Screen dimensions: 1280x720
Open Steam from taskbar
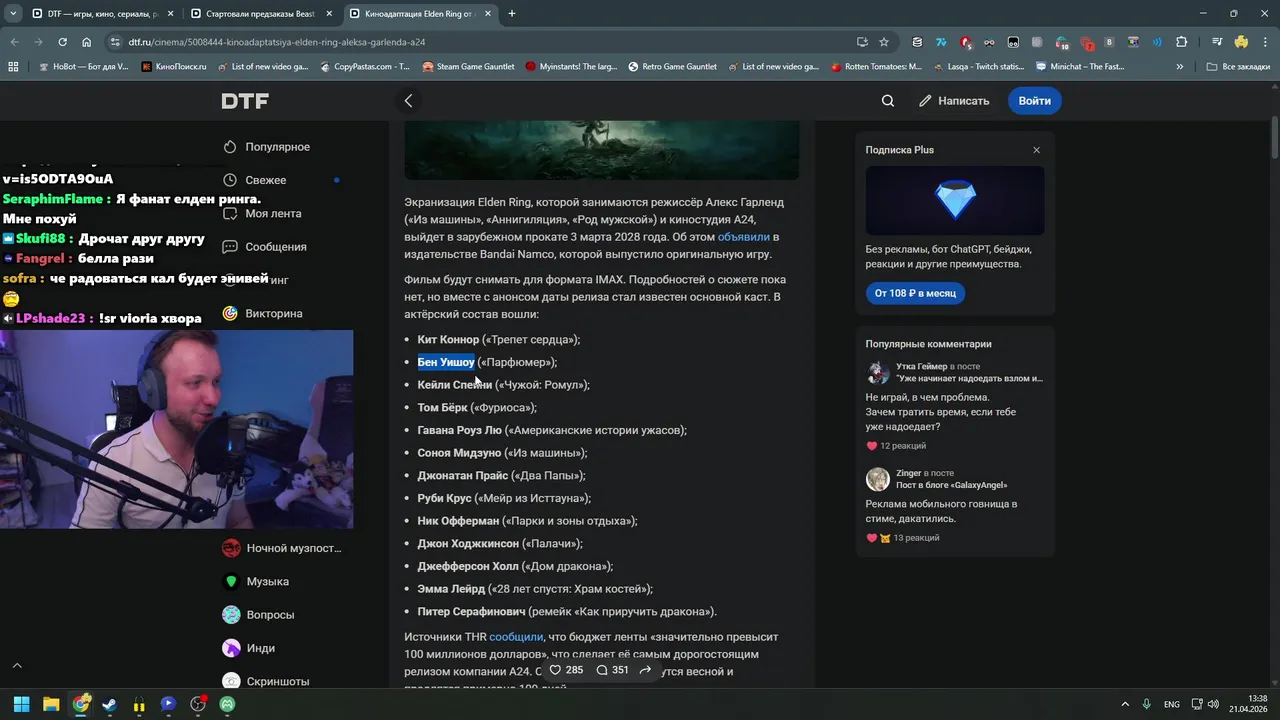click(109, 704)
